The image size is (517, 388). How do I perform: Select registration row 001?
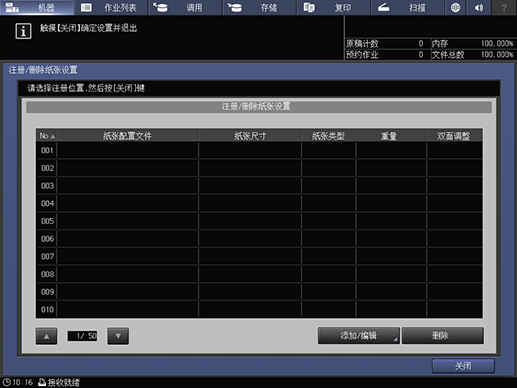coord(259,150)
